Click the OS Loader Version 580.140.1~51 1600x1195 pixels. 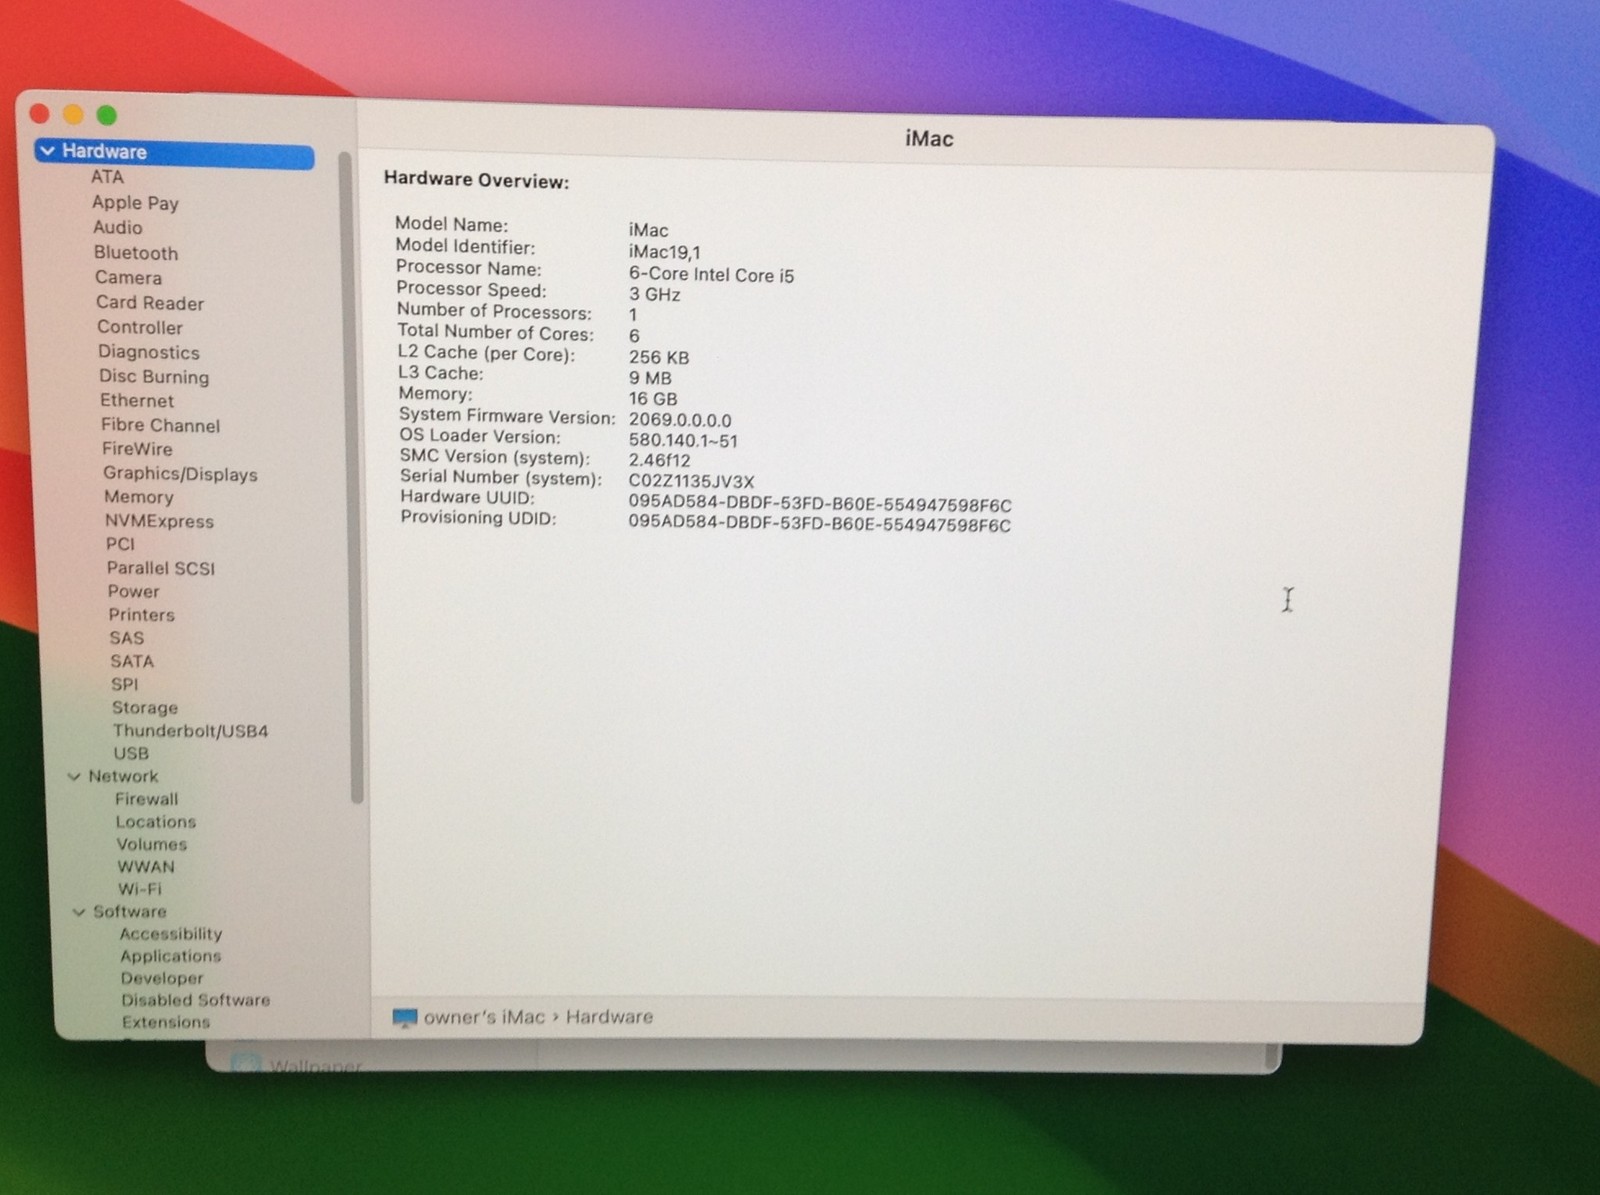coord(683,441)
